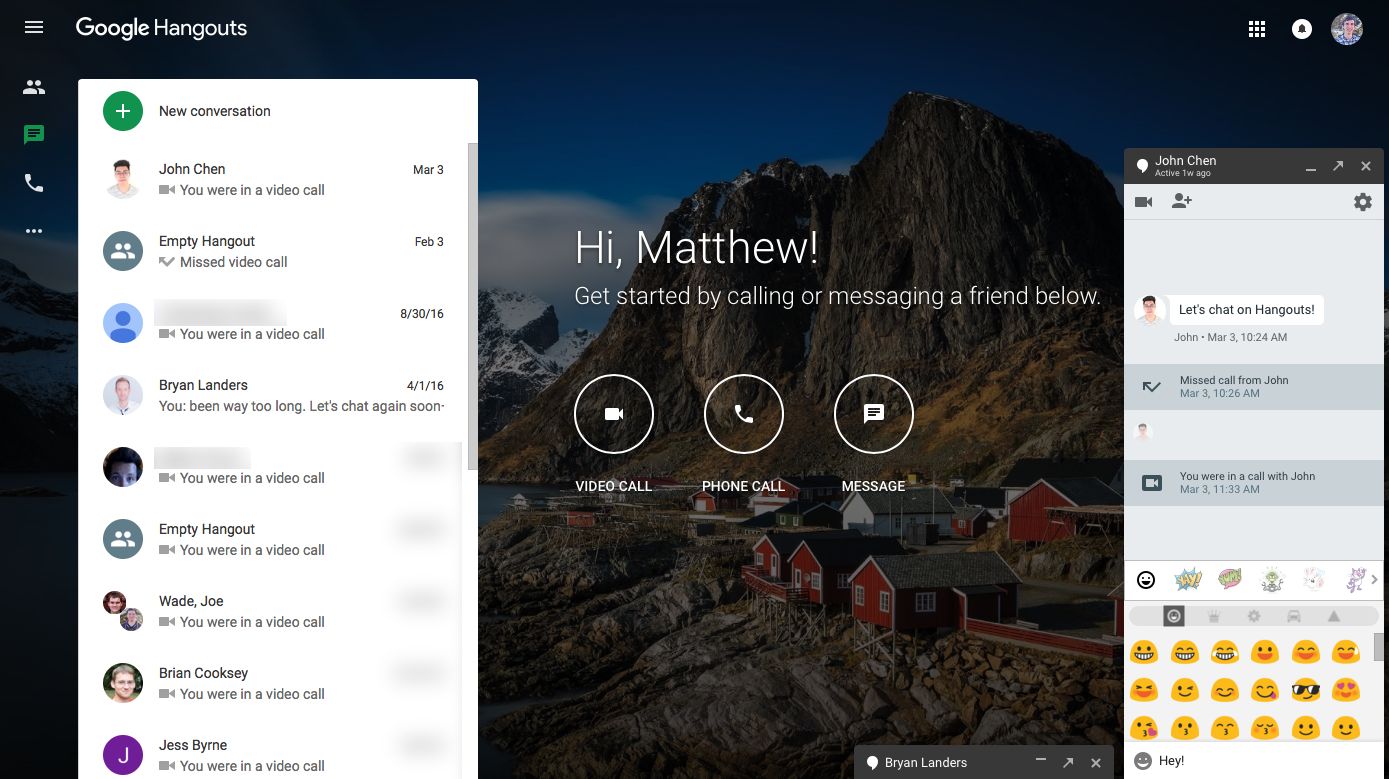Click the PHONE CALL button
Viewport: 1389px width, 779px height.
click(744, 413)
